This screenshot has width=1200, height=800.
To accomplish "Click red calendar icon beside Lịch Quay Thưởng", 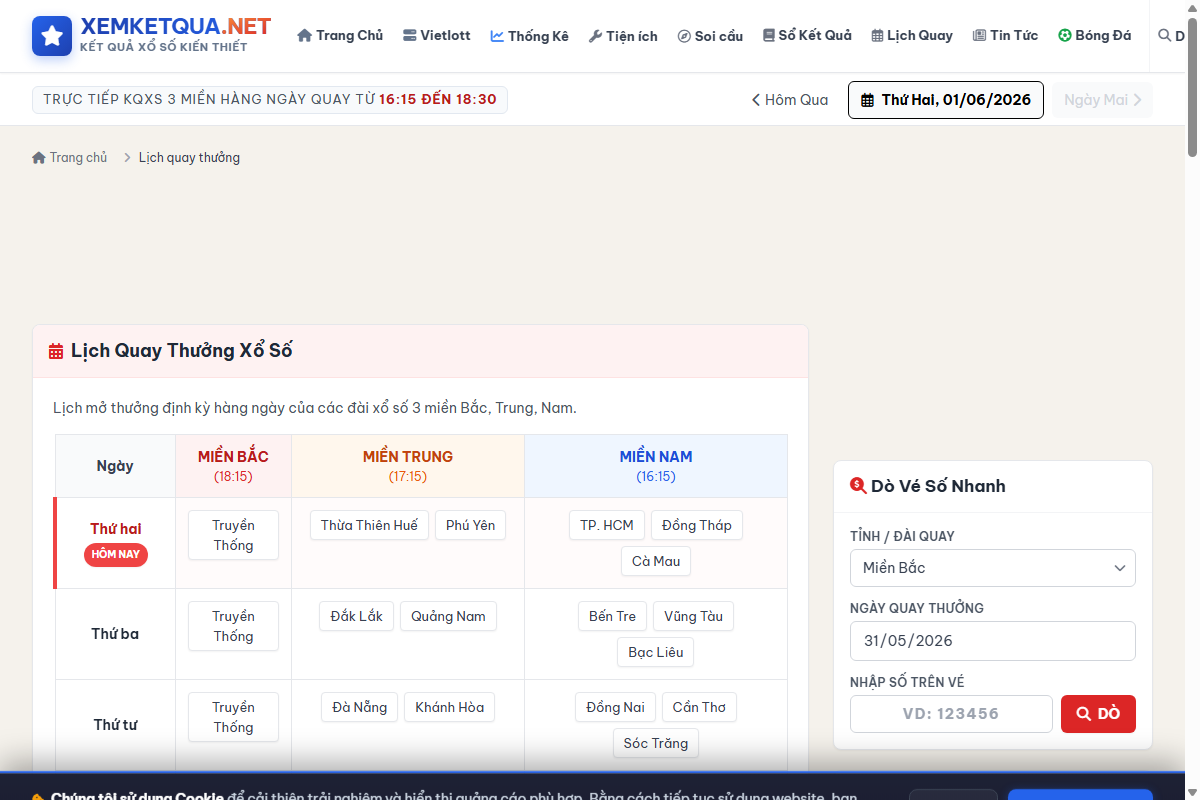I will (x=56, y=351).
